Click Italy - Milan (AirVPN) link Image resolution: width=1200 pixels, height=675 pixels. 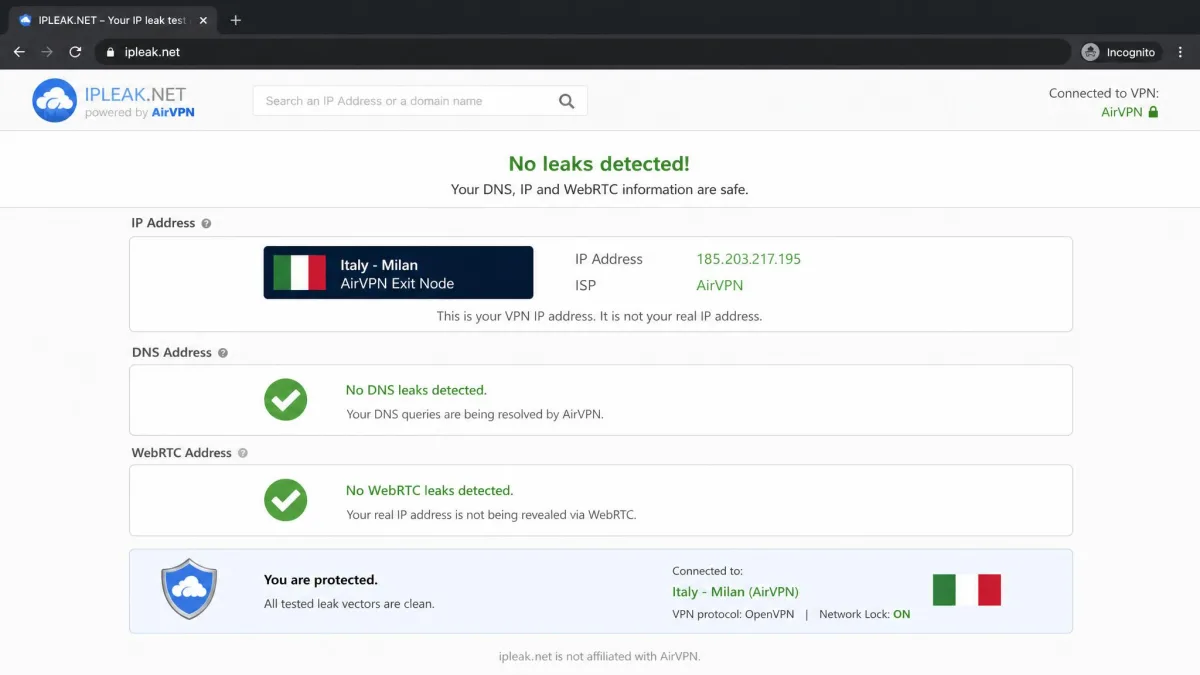[x=735, y=592]
